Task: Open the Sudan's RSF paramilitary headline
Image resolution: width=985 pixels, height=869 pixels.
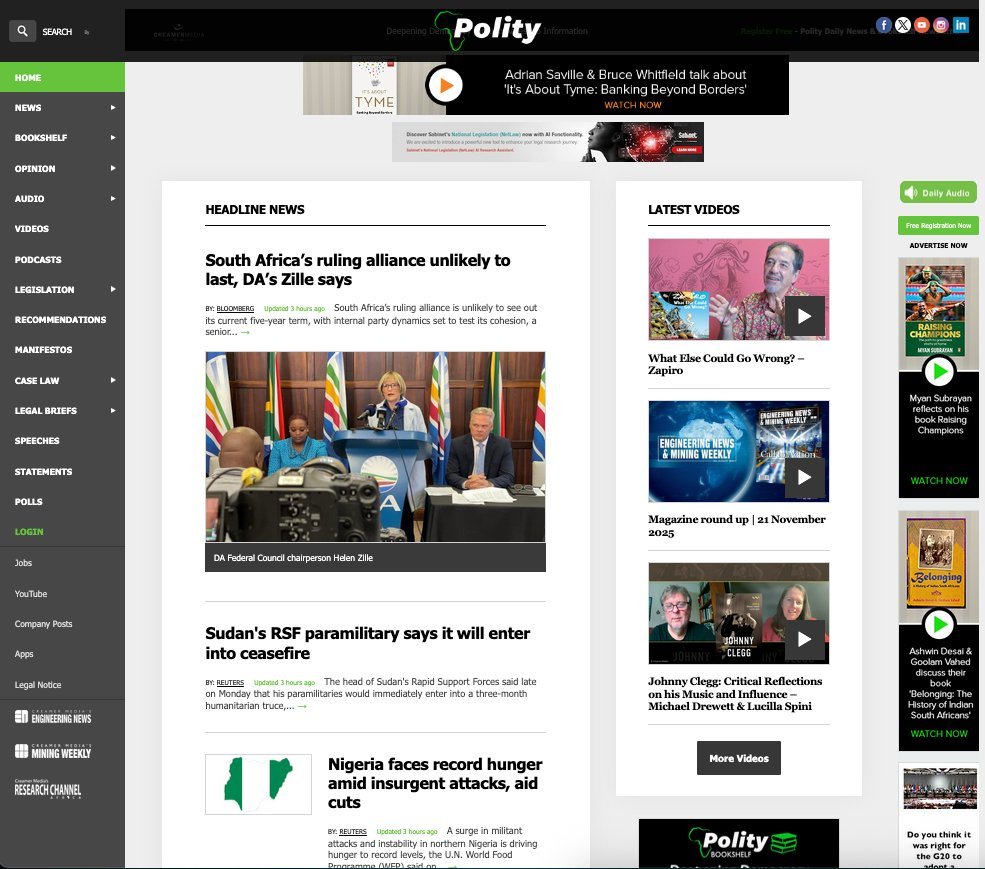Action: click(367, 643)
